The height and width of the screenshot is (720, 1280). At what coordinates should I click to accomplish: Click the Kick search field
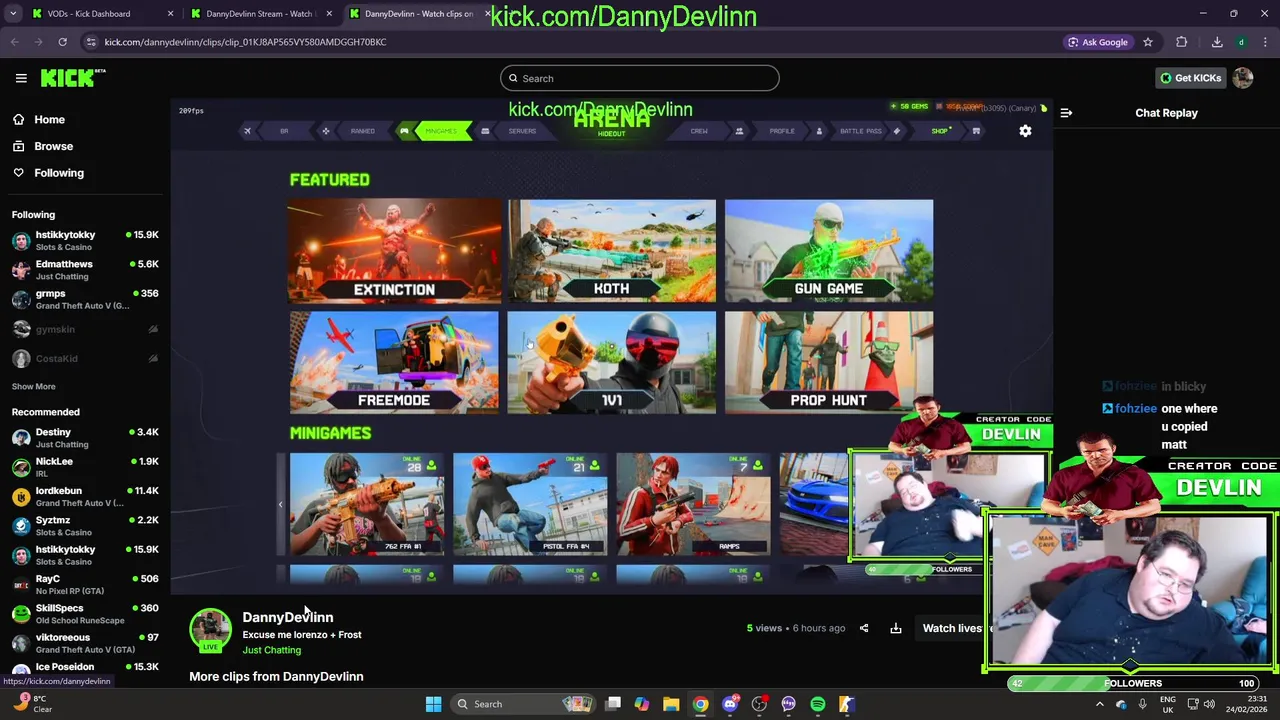(x=640, y=78)
